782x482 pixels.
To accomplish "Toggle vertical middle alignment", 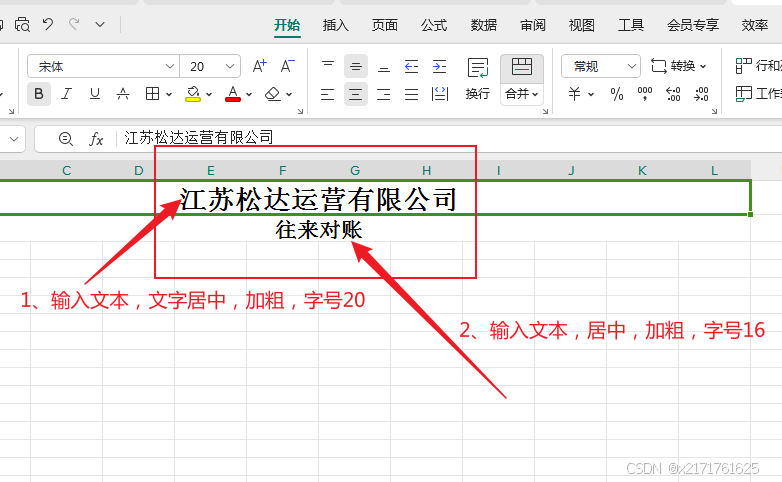I will 356,66.
